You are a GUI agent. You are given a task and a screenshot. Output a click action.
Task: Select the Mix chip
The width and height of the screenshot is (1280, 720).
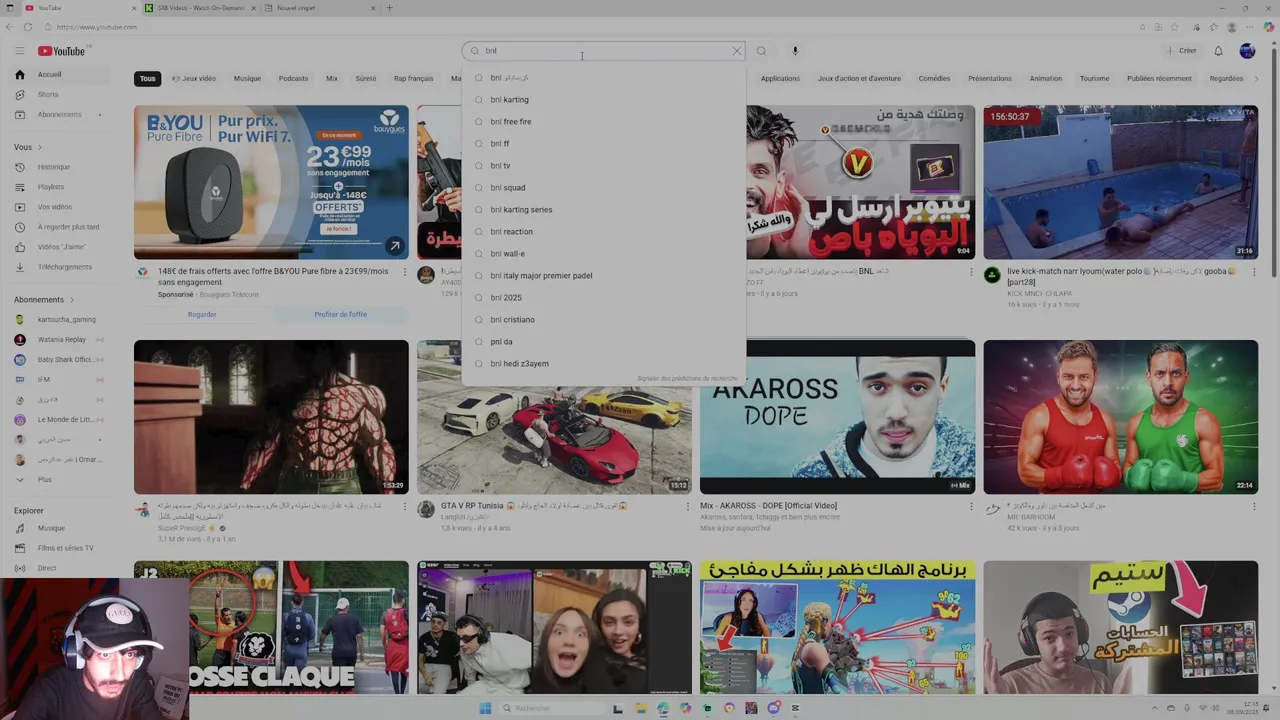coord(332,79)
